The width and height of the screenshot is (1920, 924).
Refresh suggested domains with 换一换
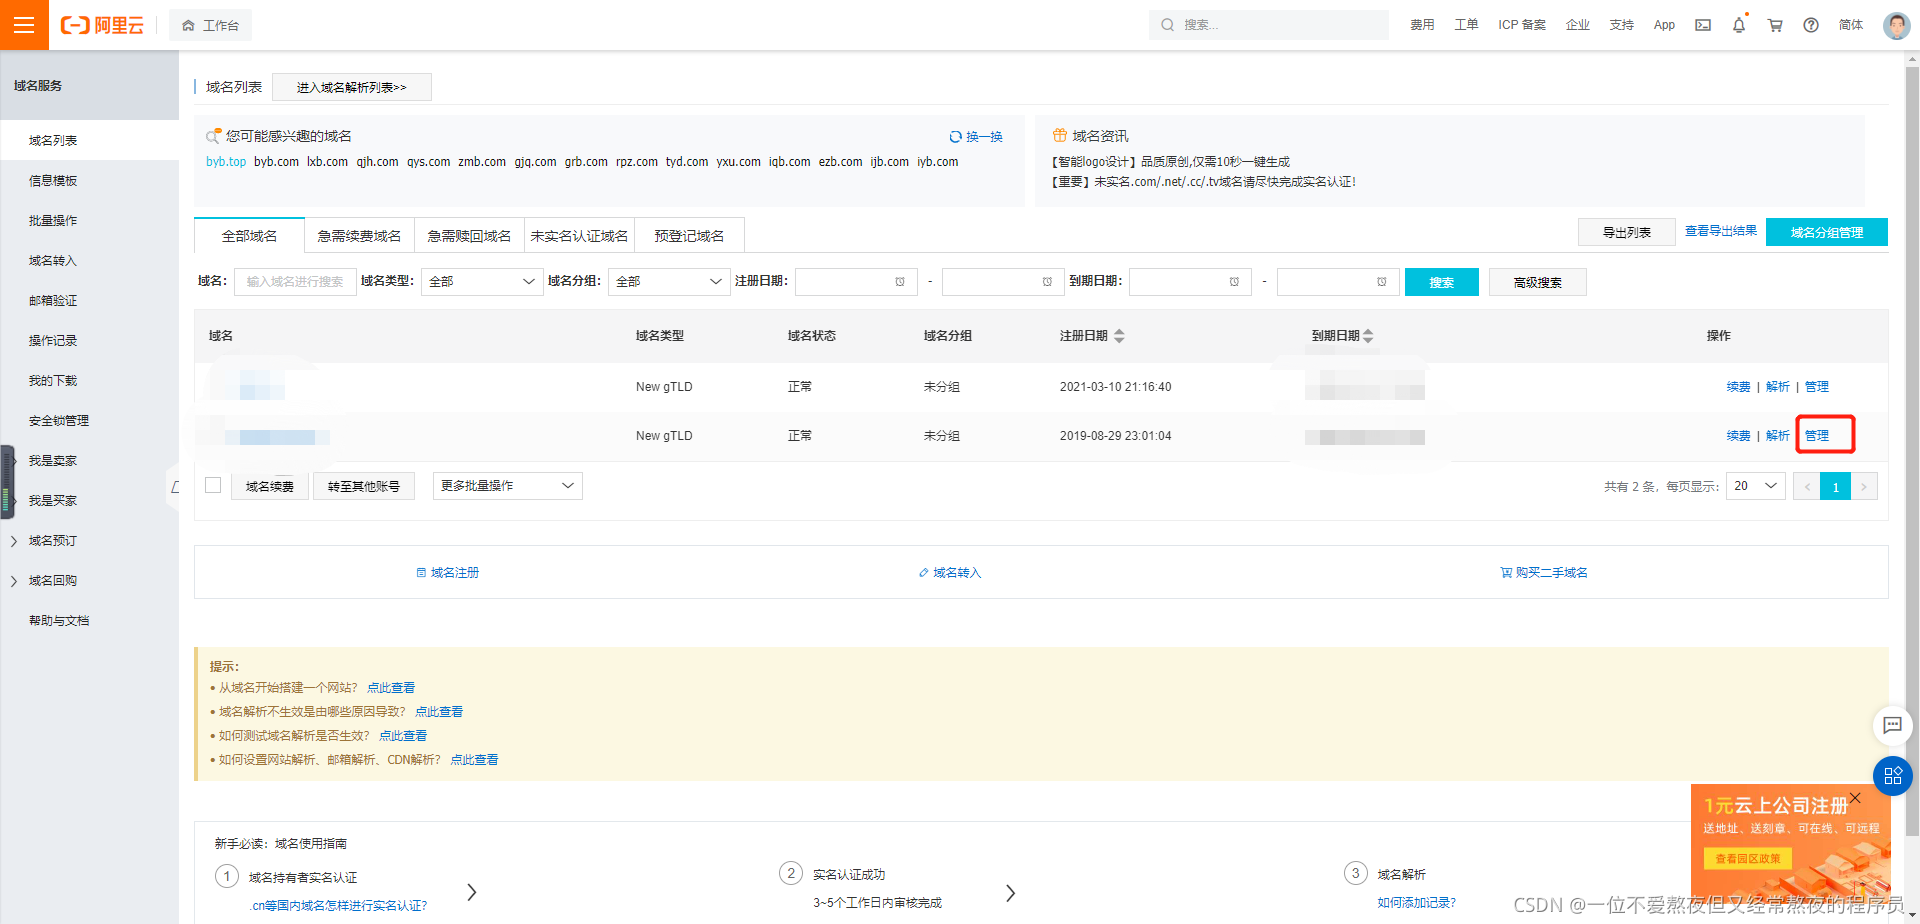click(x=976, y=137)
